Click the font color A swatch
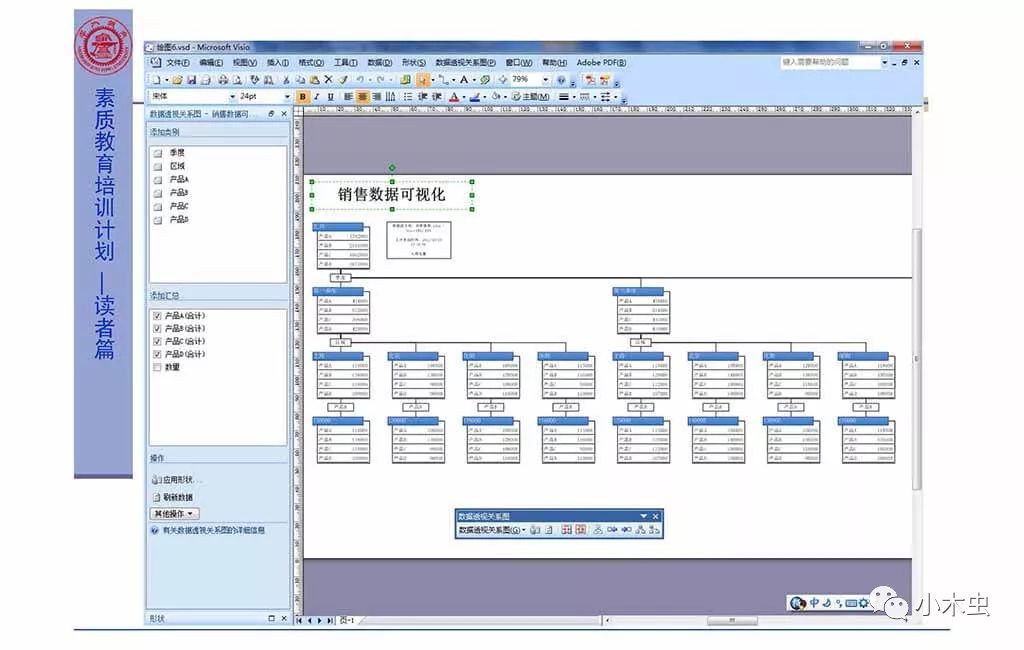 point(455,97)
